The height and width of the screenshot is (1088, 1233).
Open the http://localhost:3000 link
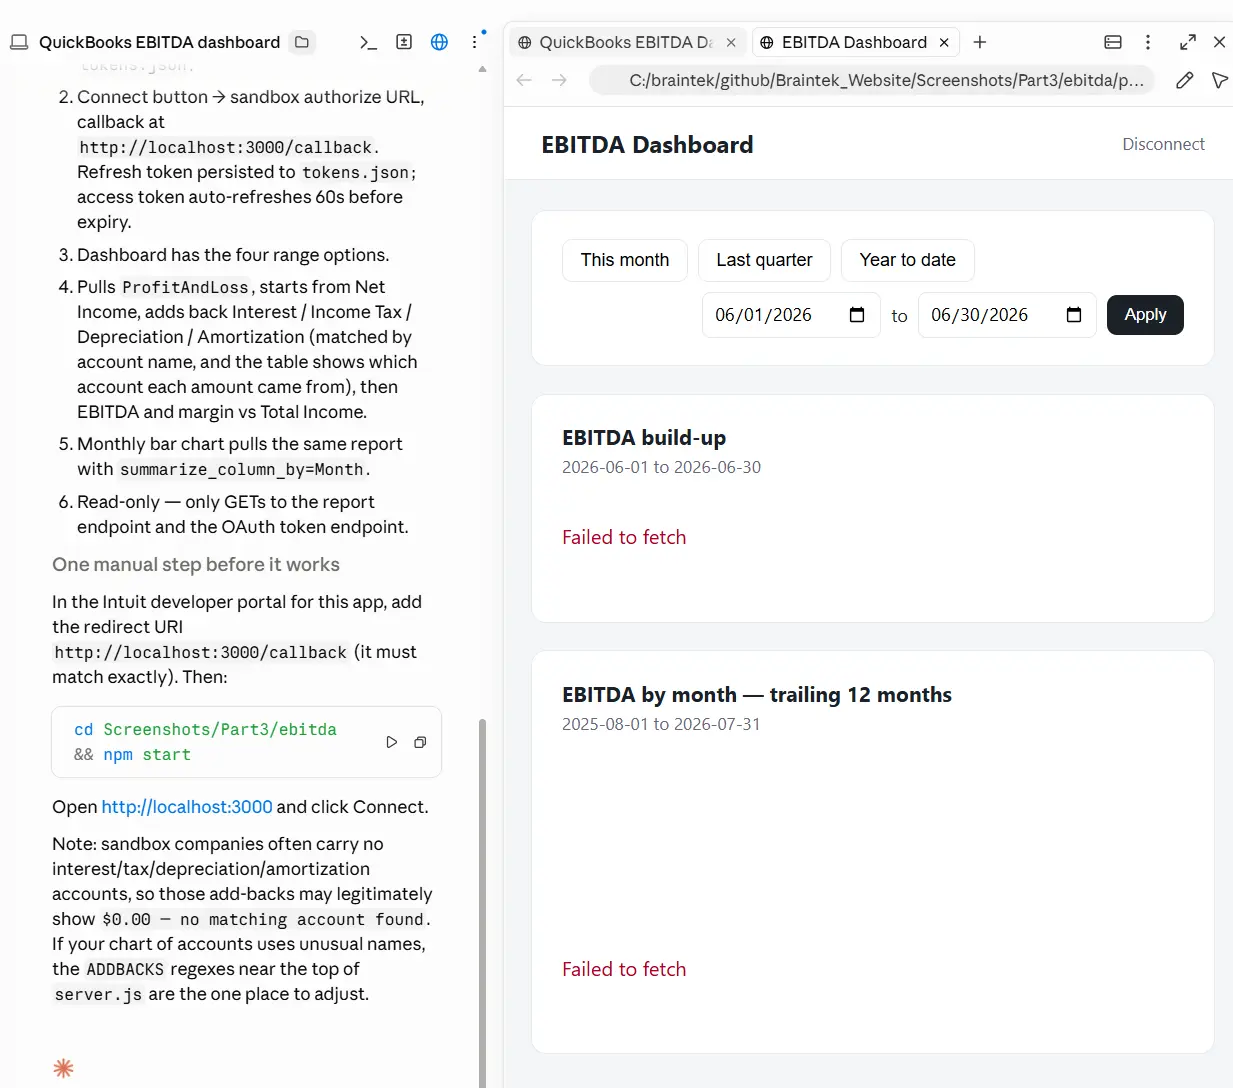187,807
